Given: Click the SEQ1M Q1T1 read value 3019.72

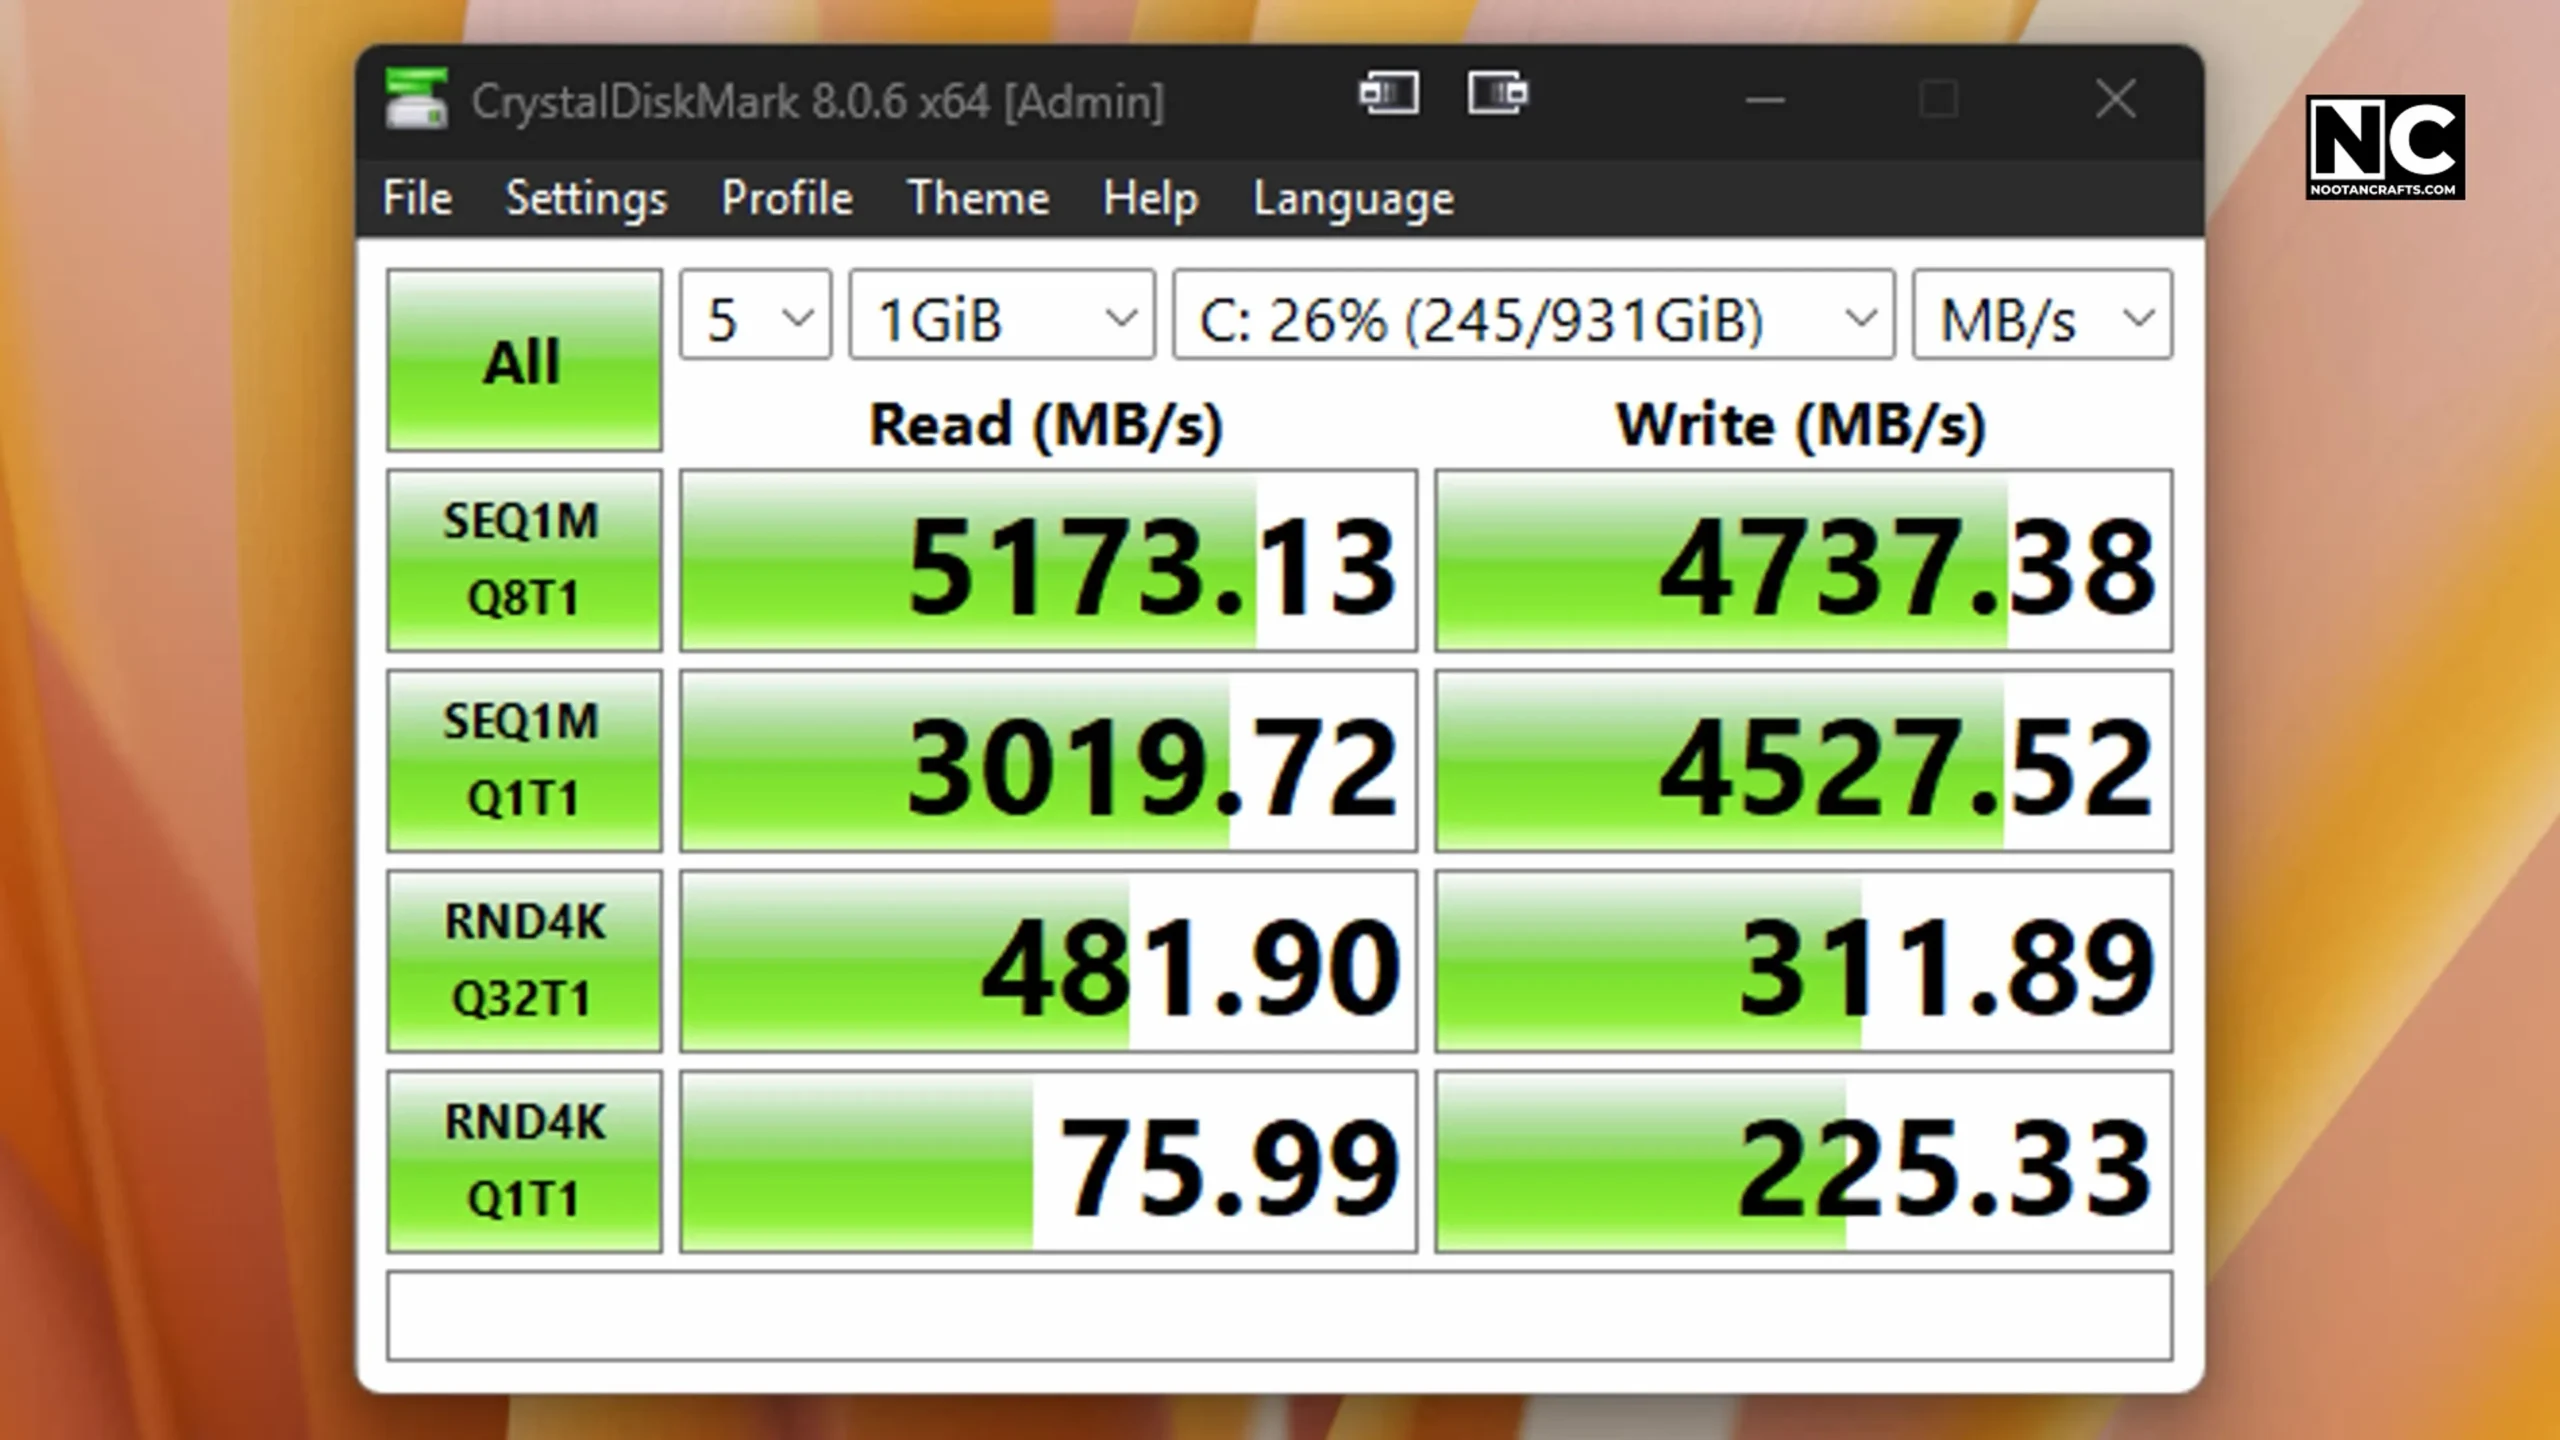Looking at the screenshot, I should pos(1048,760).
